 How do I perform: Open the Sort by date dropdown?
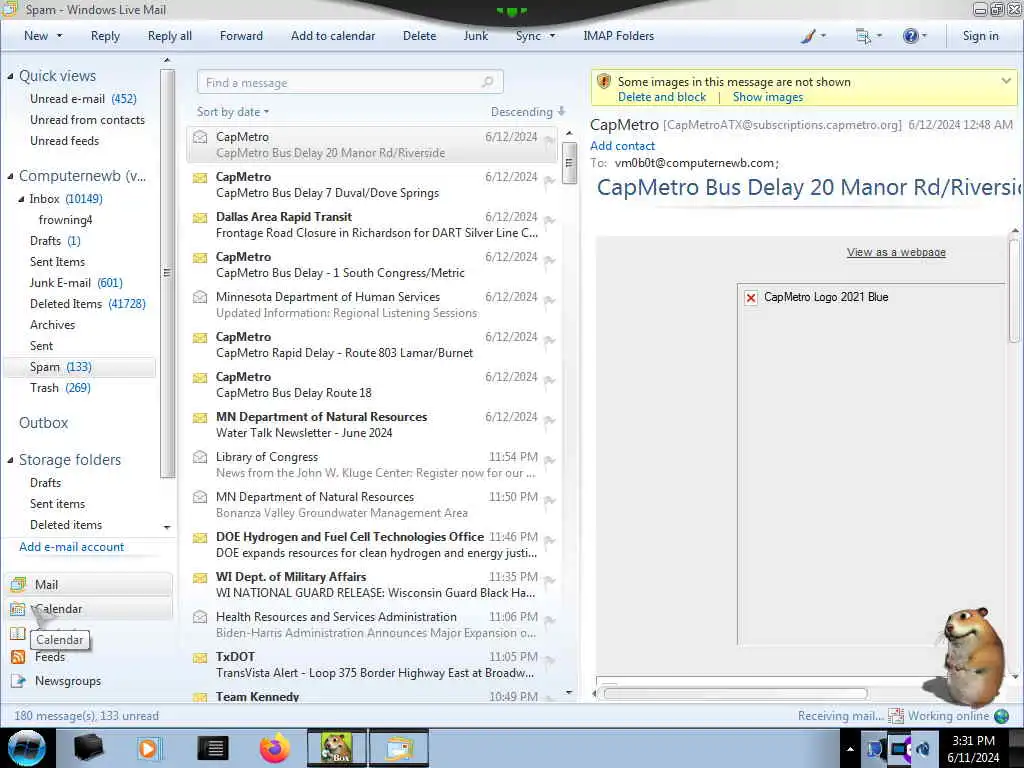233,112
